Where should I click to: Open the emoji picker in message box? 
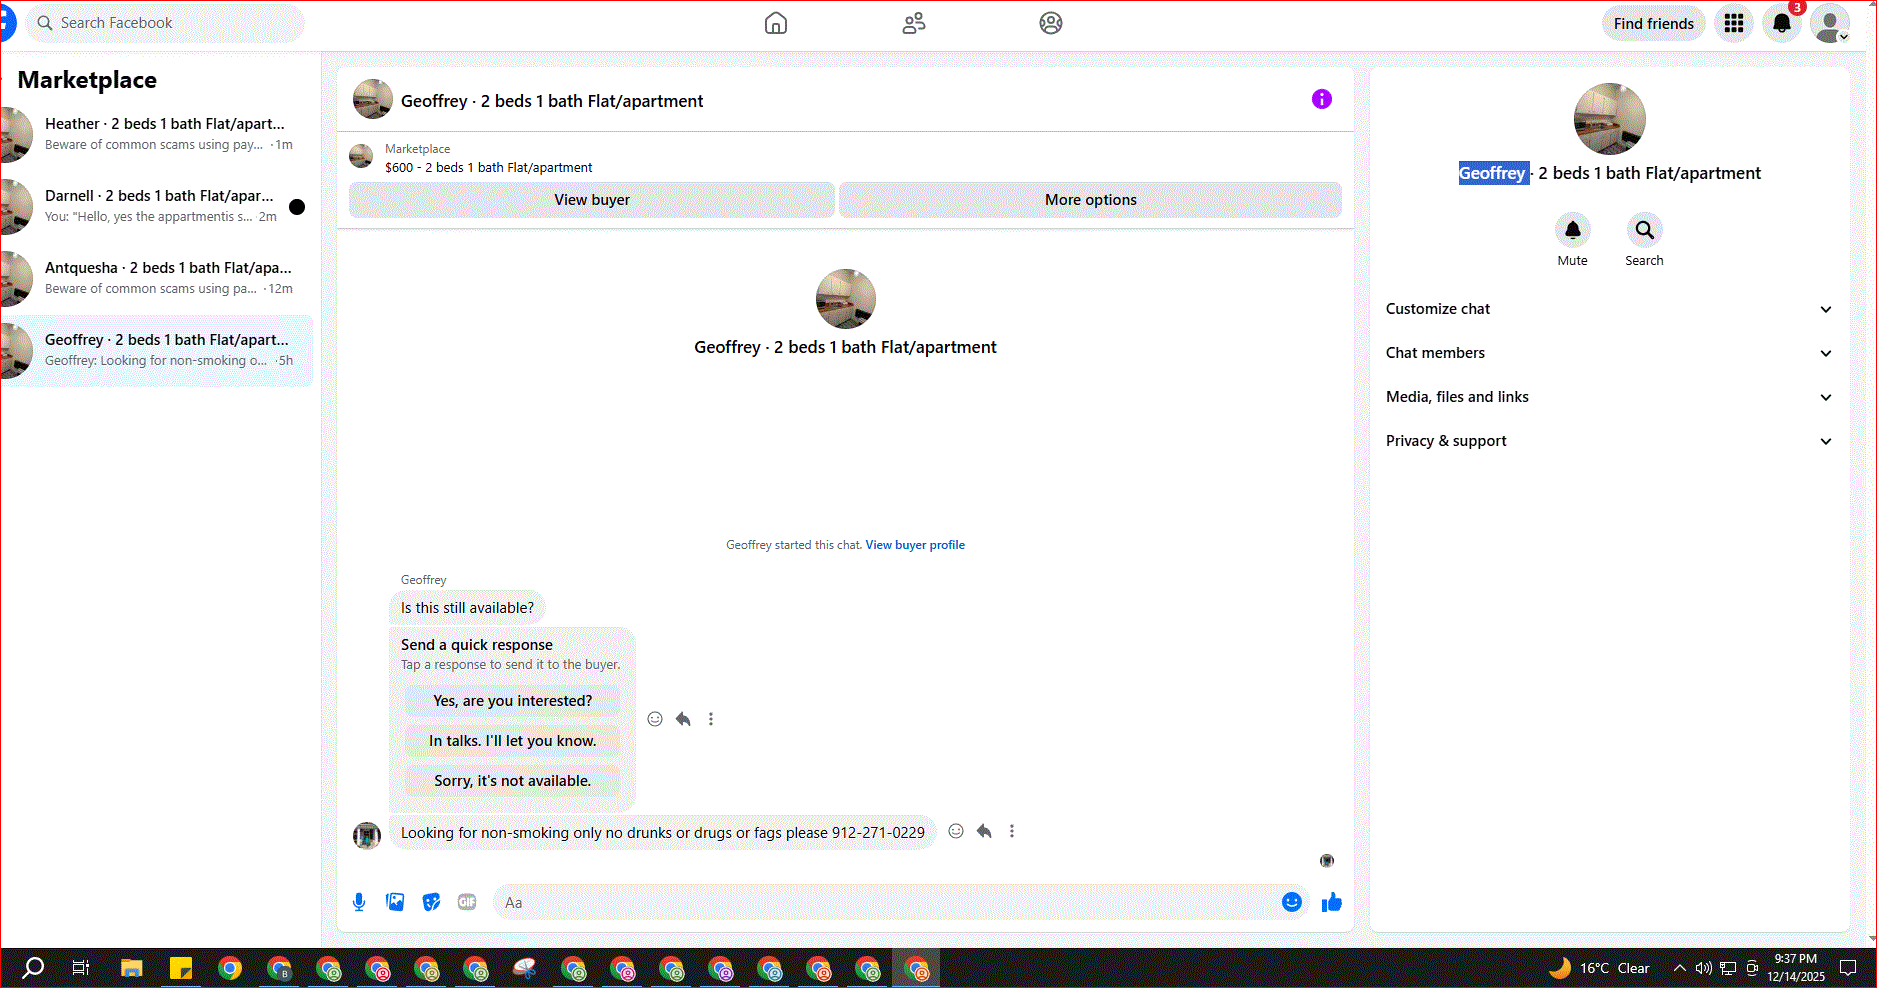click(x=1292, y=902)
